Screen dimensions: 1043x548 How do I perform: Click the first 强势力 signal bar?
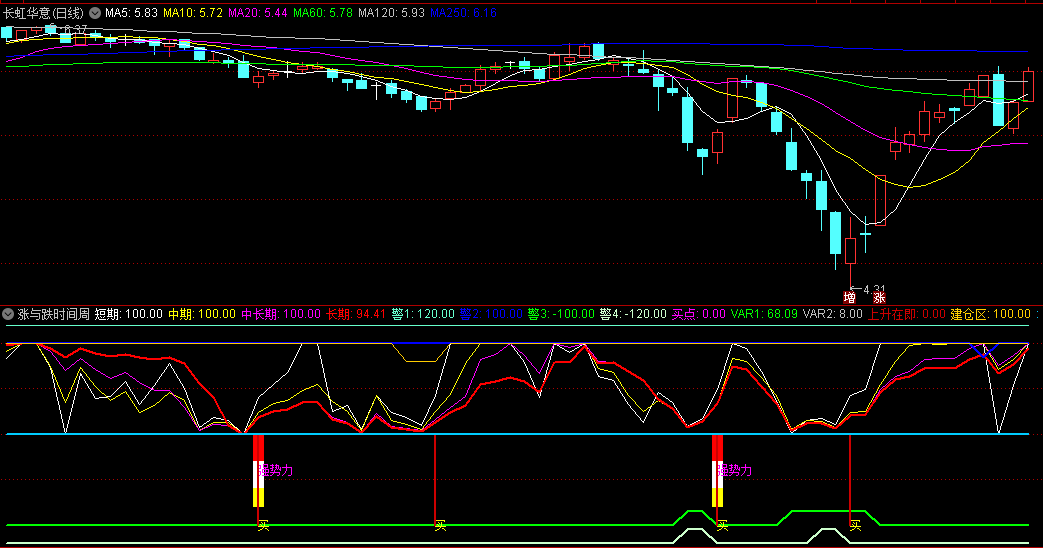point(258,470)
